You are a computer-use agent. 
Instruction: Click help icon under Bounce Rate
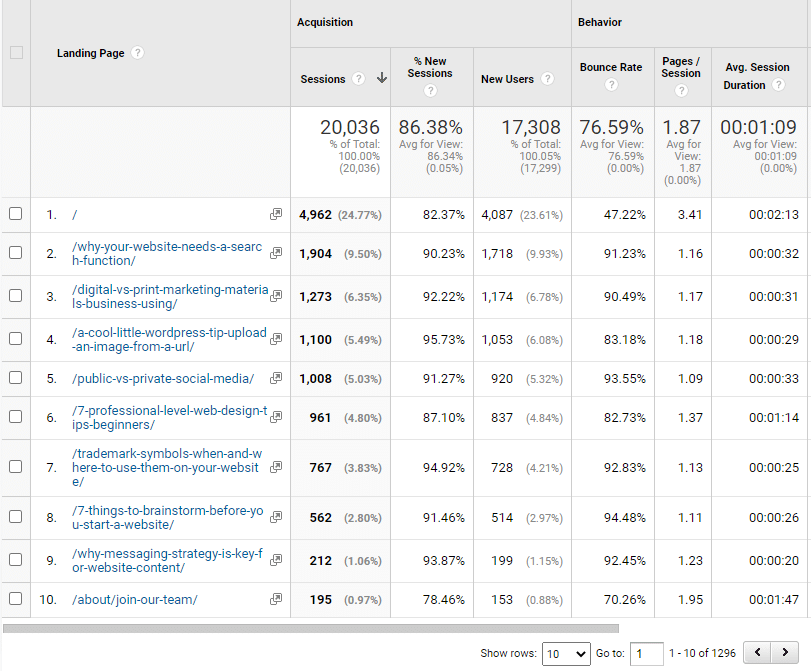click(x=611, y=84)
